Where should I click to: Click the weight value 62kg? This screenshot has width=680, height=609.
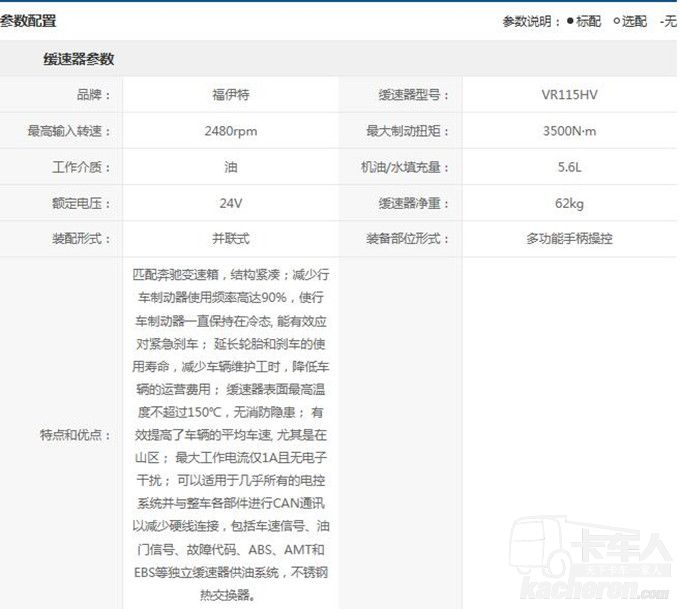coord(569,203)
